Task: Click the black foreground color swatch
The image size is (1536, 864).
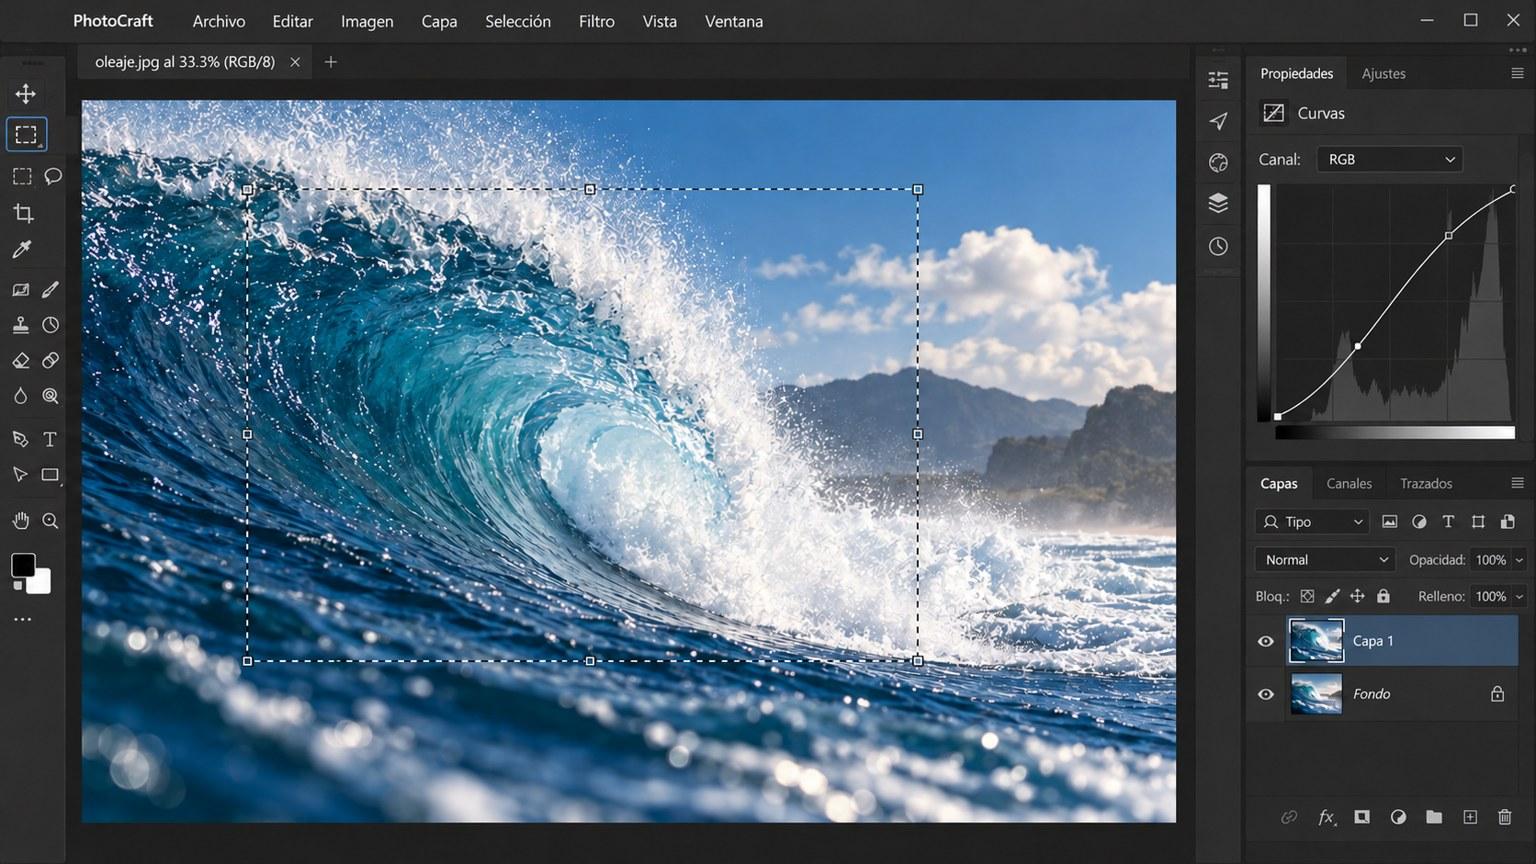Action: 23,565
